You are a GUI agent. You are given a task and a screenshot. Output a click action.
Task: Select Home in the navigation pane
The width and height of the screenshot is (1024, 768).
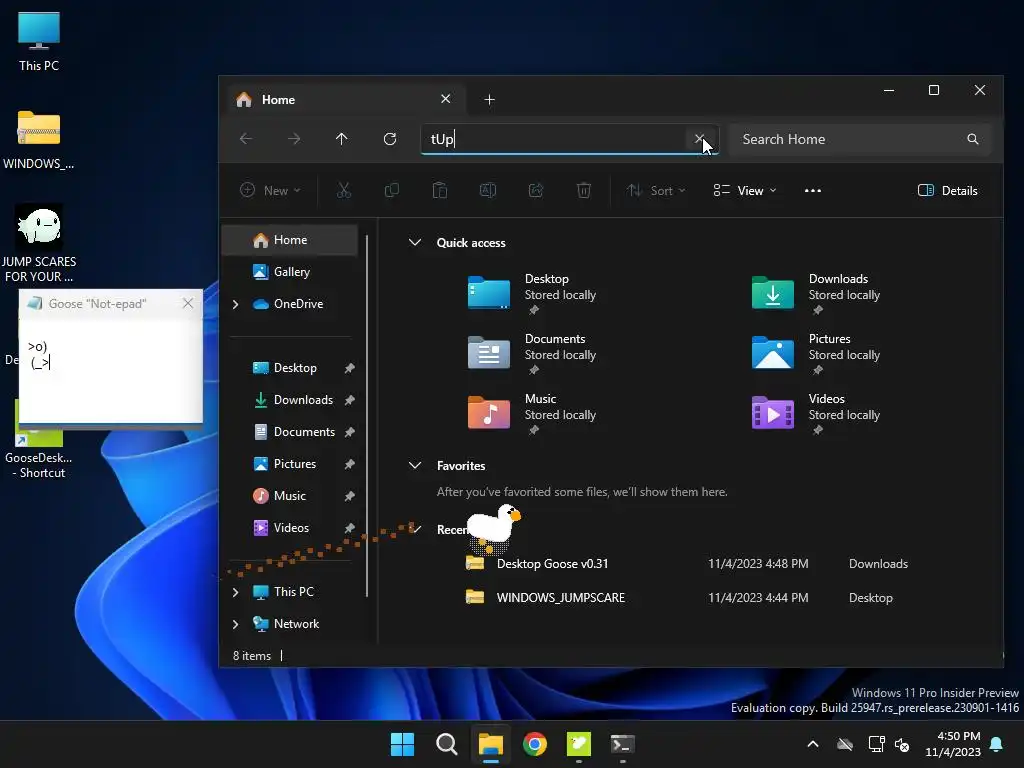point(290,240)
